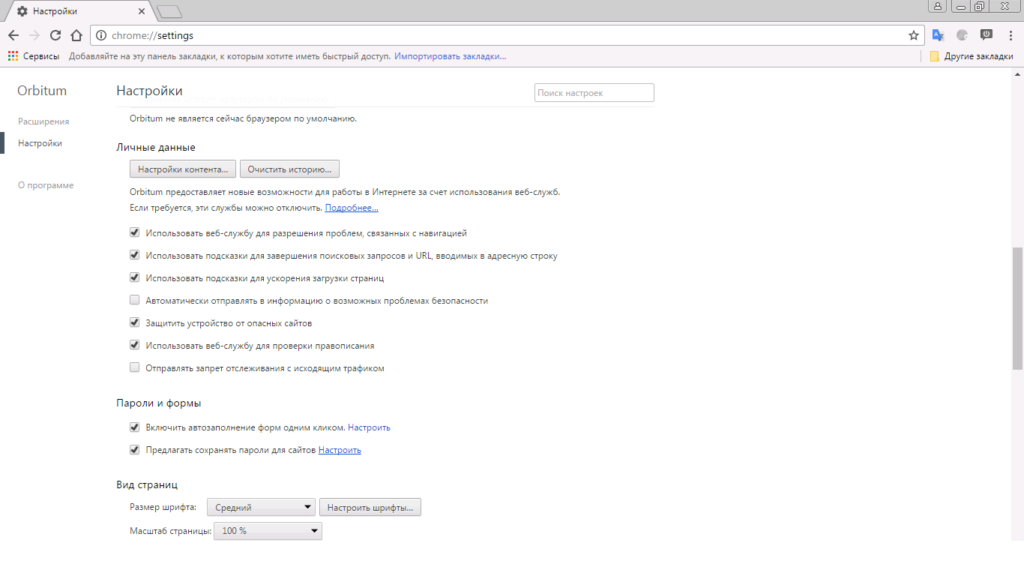Toggle search and URL completion suggestions
Viewport: 1024px width, 576px height.
(135, 255)
